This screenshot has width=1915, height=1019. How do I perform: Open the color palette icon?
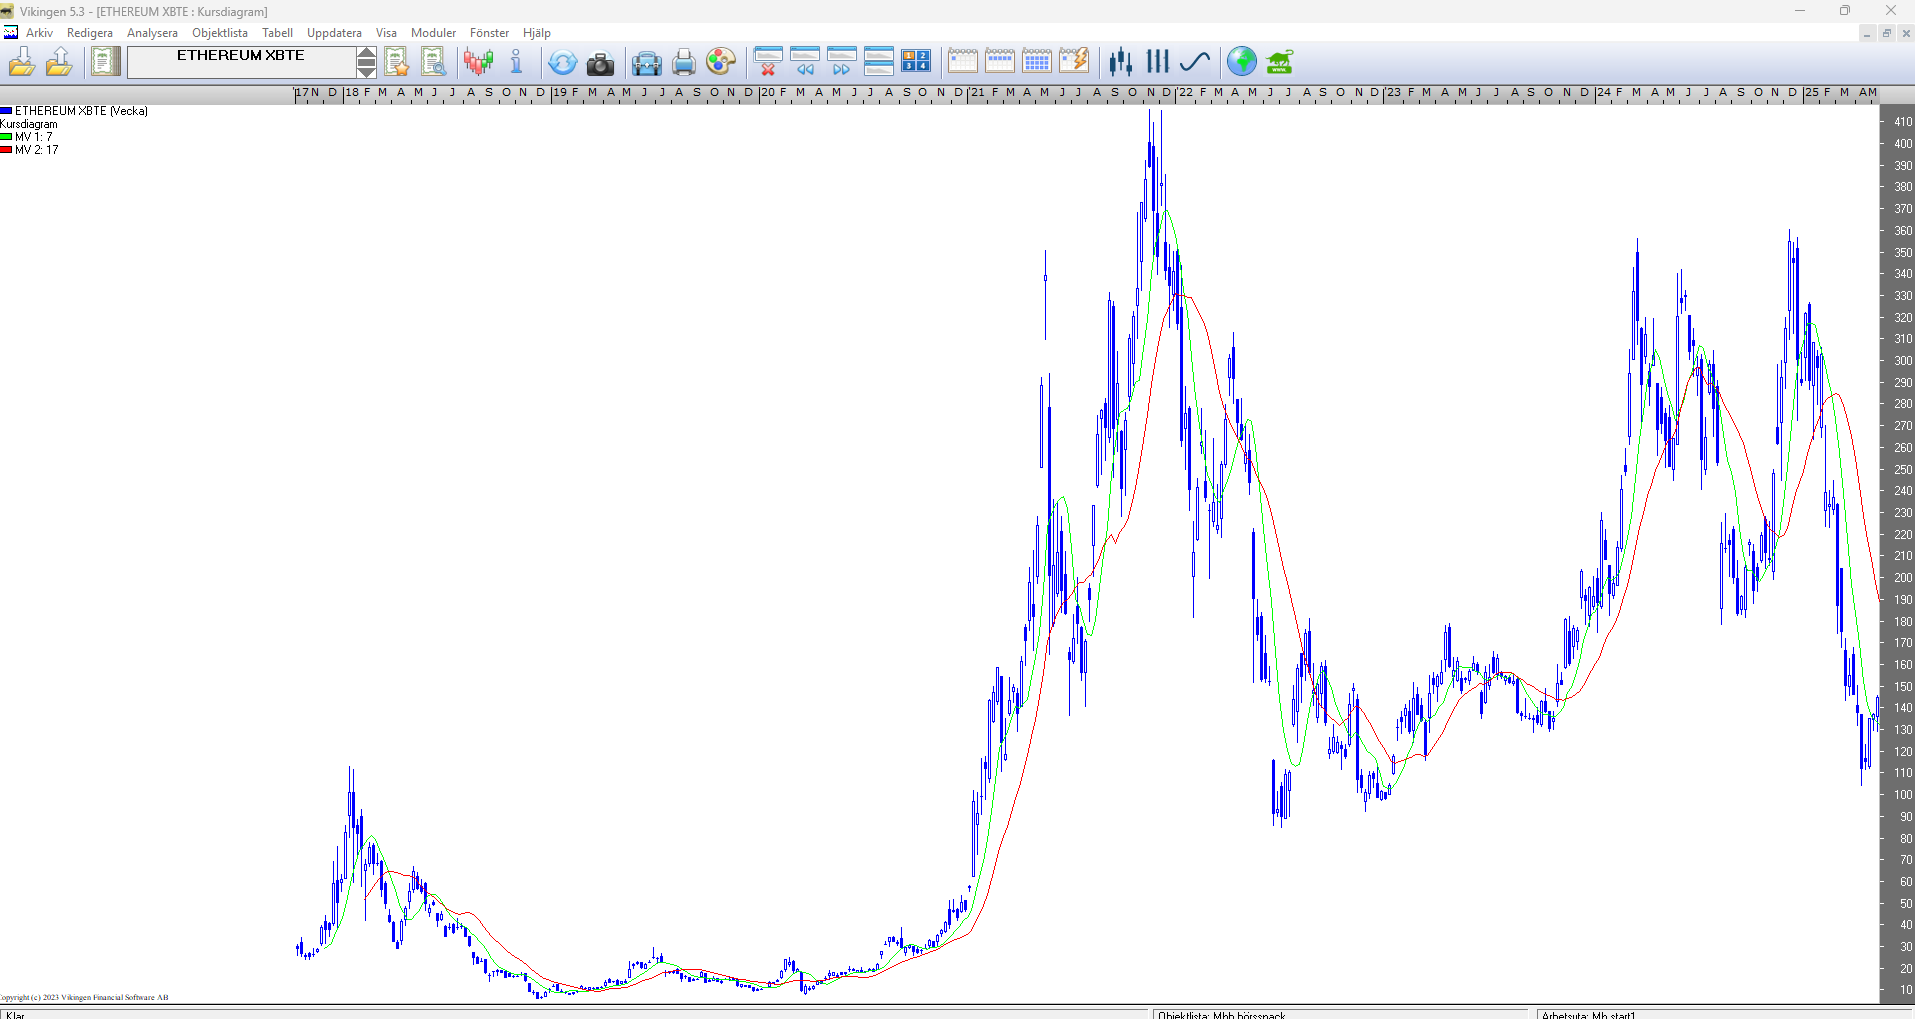(721, 62)
